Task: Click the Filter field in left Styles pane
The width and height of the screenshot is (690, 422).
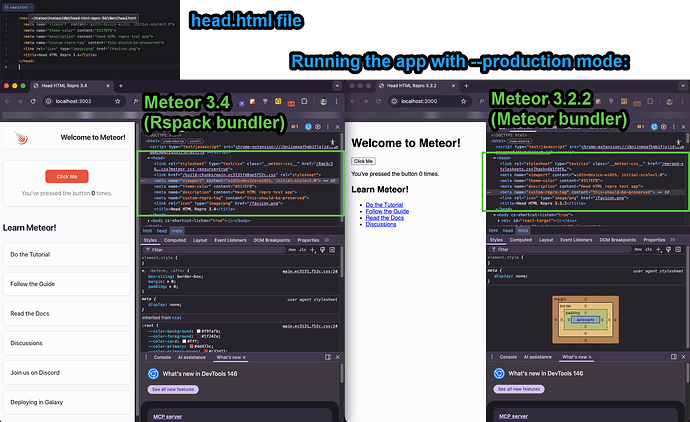Action: (x=200, y=250)
